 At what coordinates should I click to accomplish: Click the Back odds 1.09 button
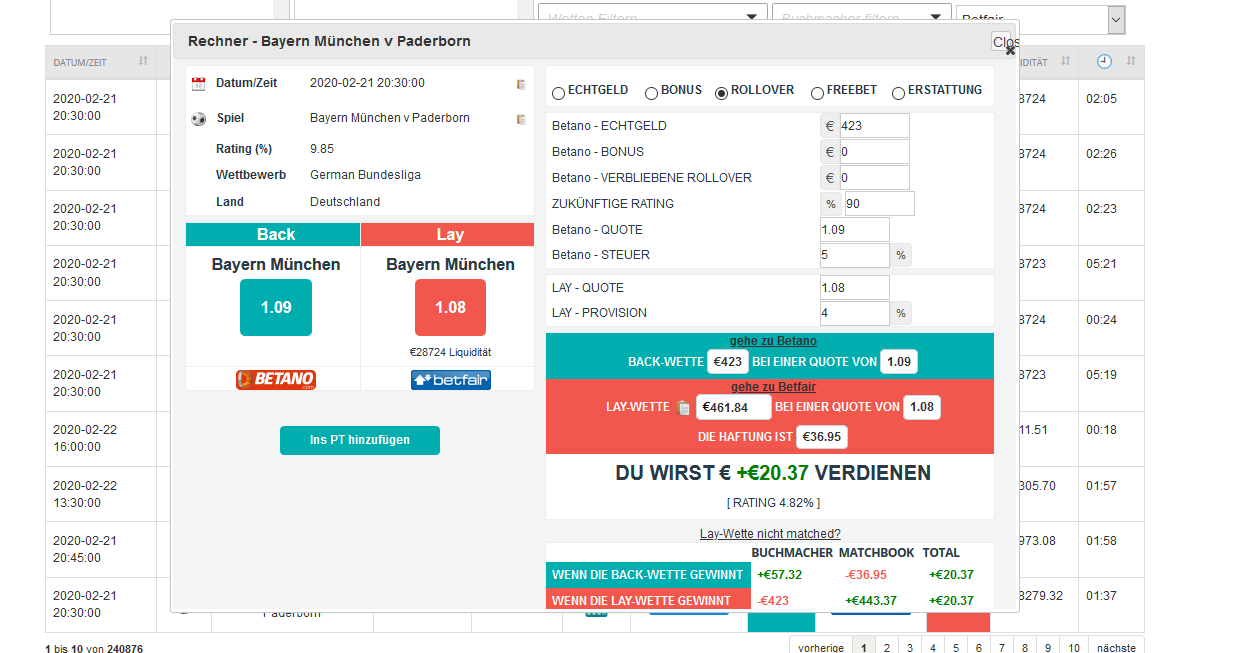276,307
